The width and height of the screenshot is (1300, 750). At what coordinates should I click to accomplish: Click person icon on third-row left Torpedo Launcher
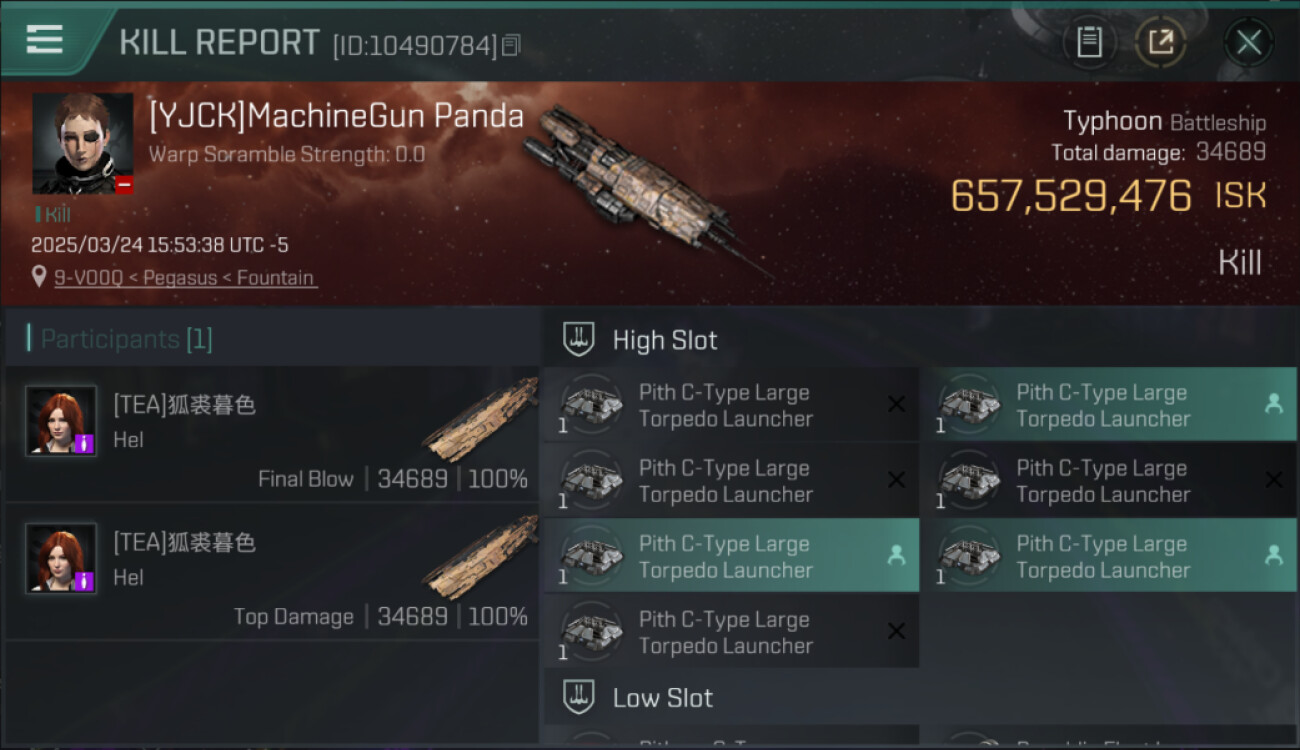pyautogui.click(x=896, y=556)
